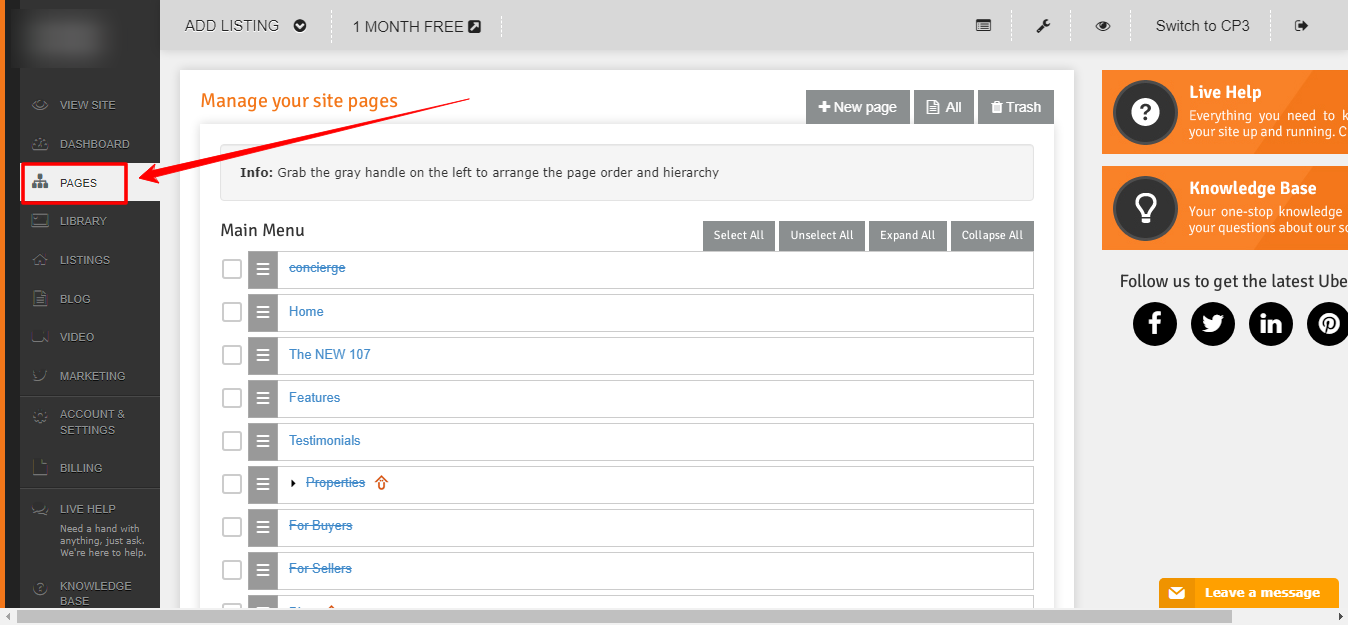1348x625 pixels.
Task: Open the Facebook social icon
Action: [1155, 324]
